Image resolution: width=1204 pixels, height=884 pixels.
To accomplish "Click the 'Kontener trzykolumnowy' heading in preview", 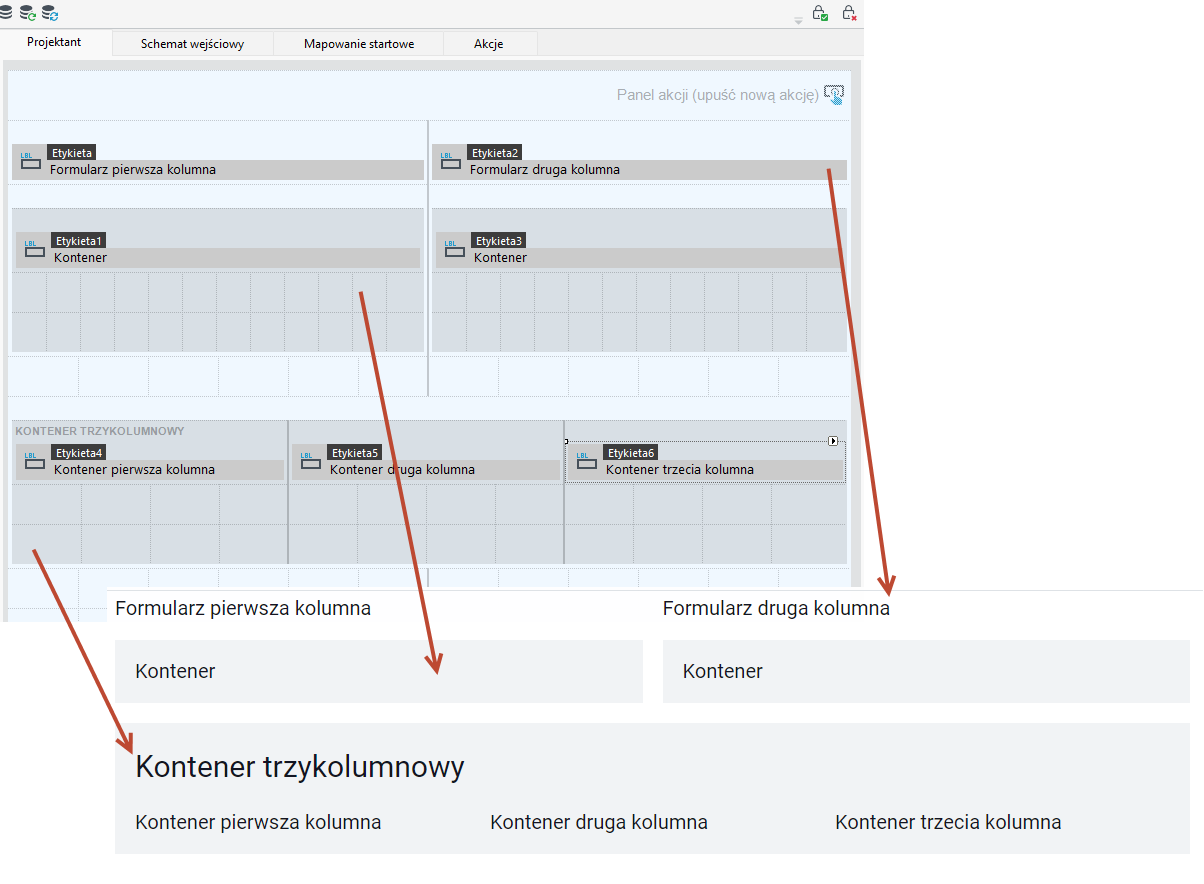I will pyautogui.click(x=300, y=768).
